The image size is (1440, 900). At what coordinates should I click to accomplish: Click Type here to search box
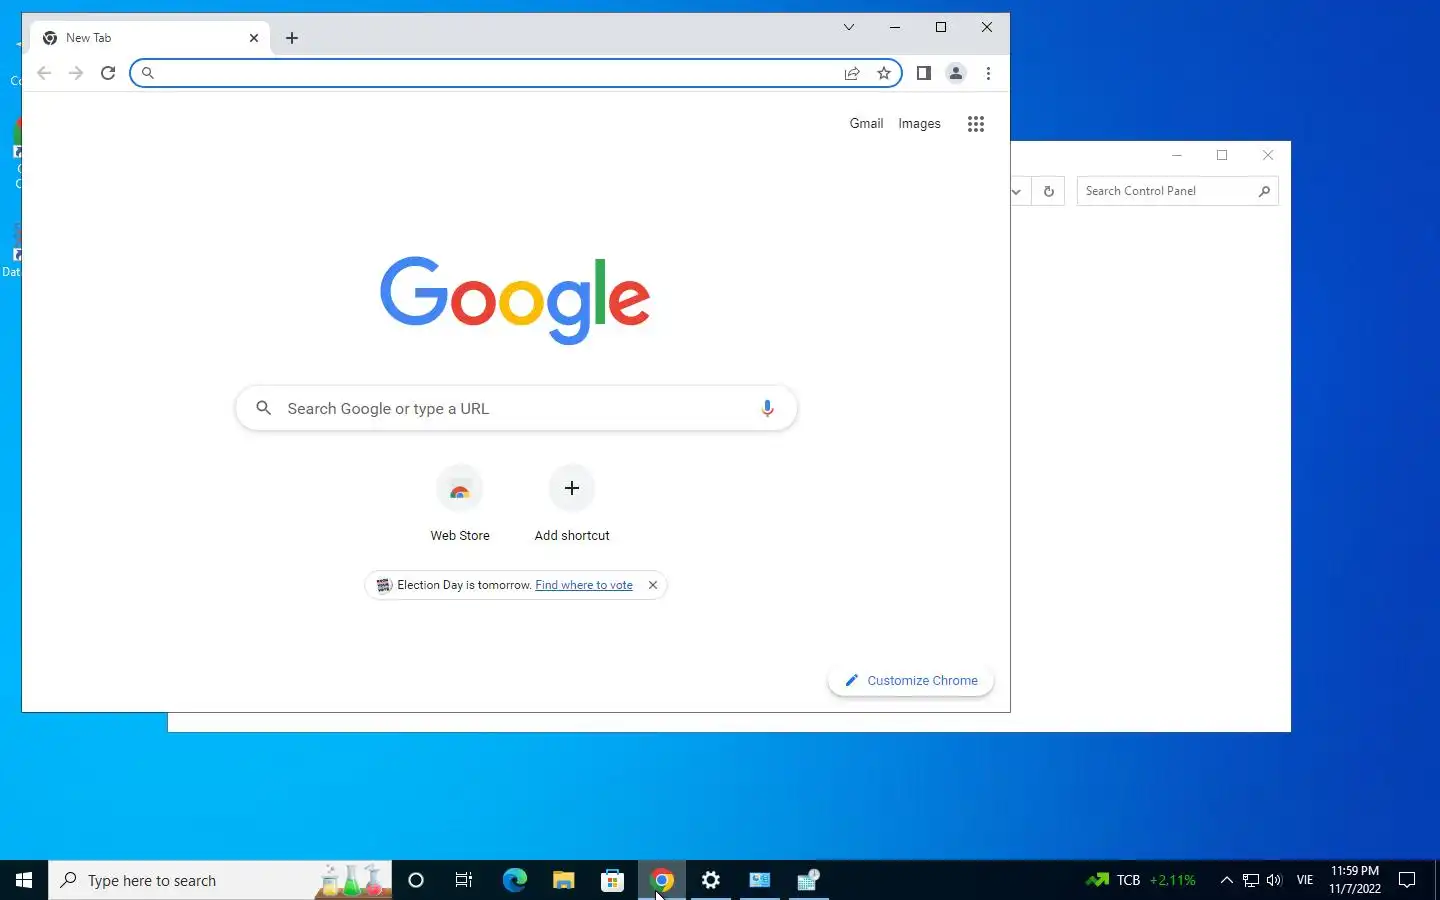pyautogui.click(x=220, y=880)
